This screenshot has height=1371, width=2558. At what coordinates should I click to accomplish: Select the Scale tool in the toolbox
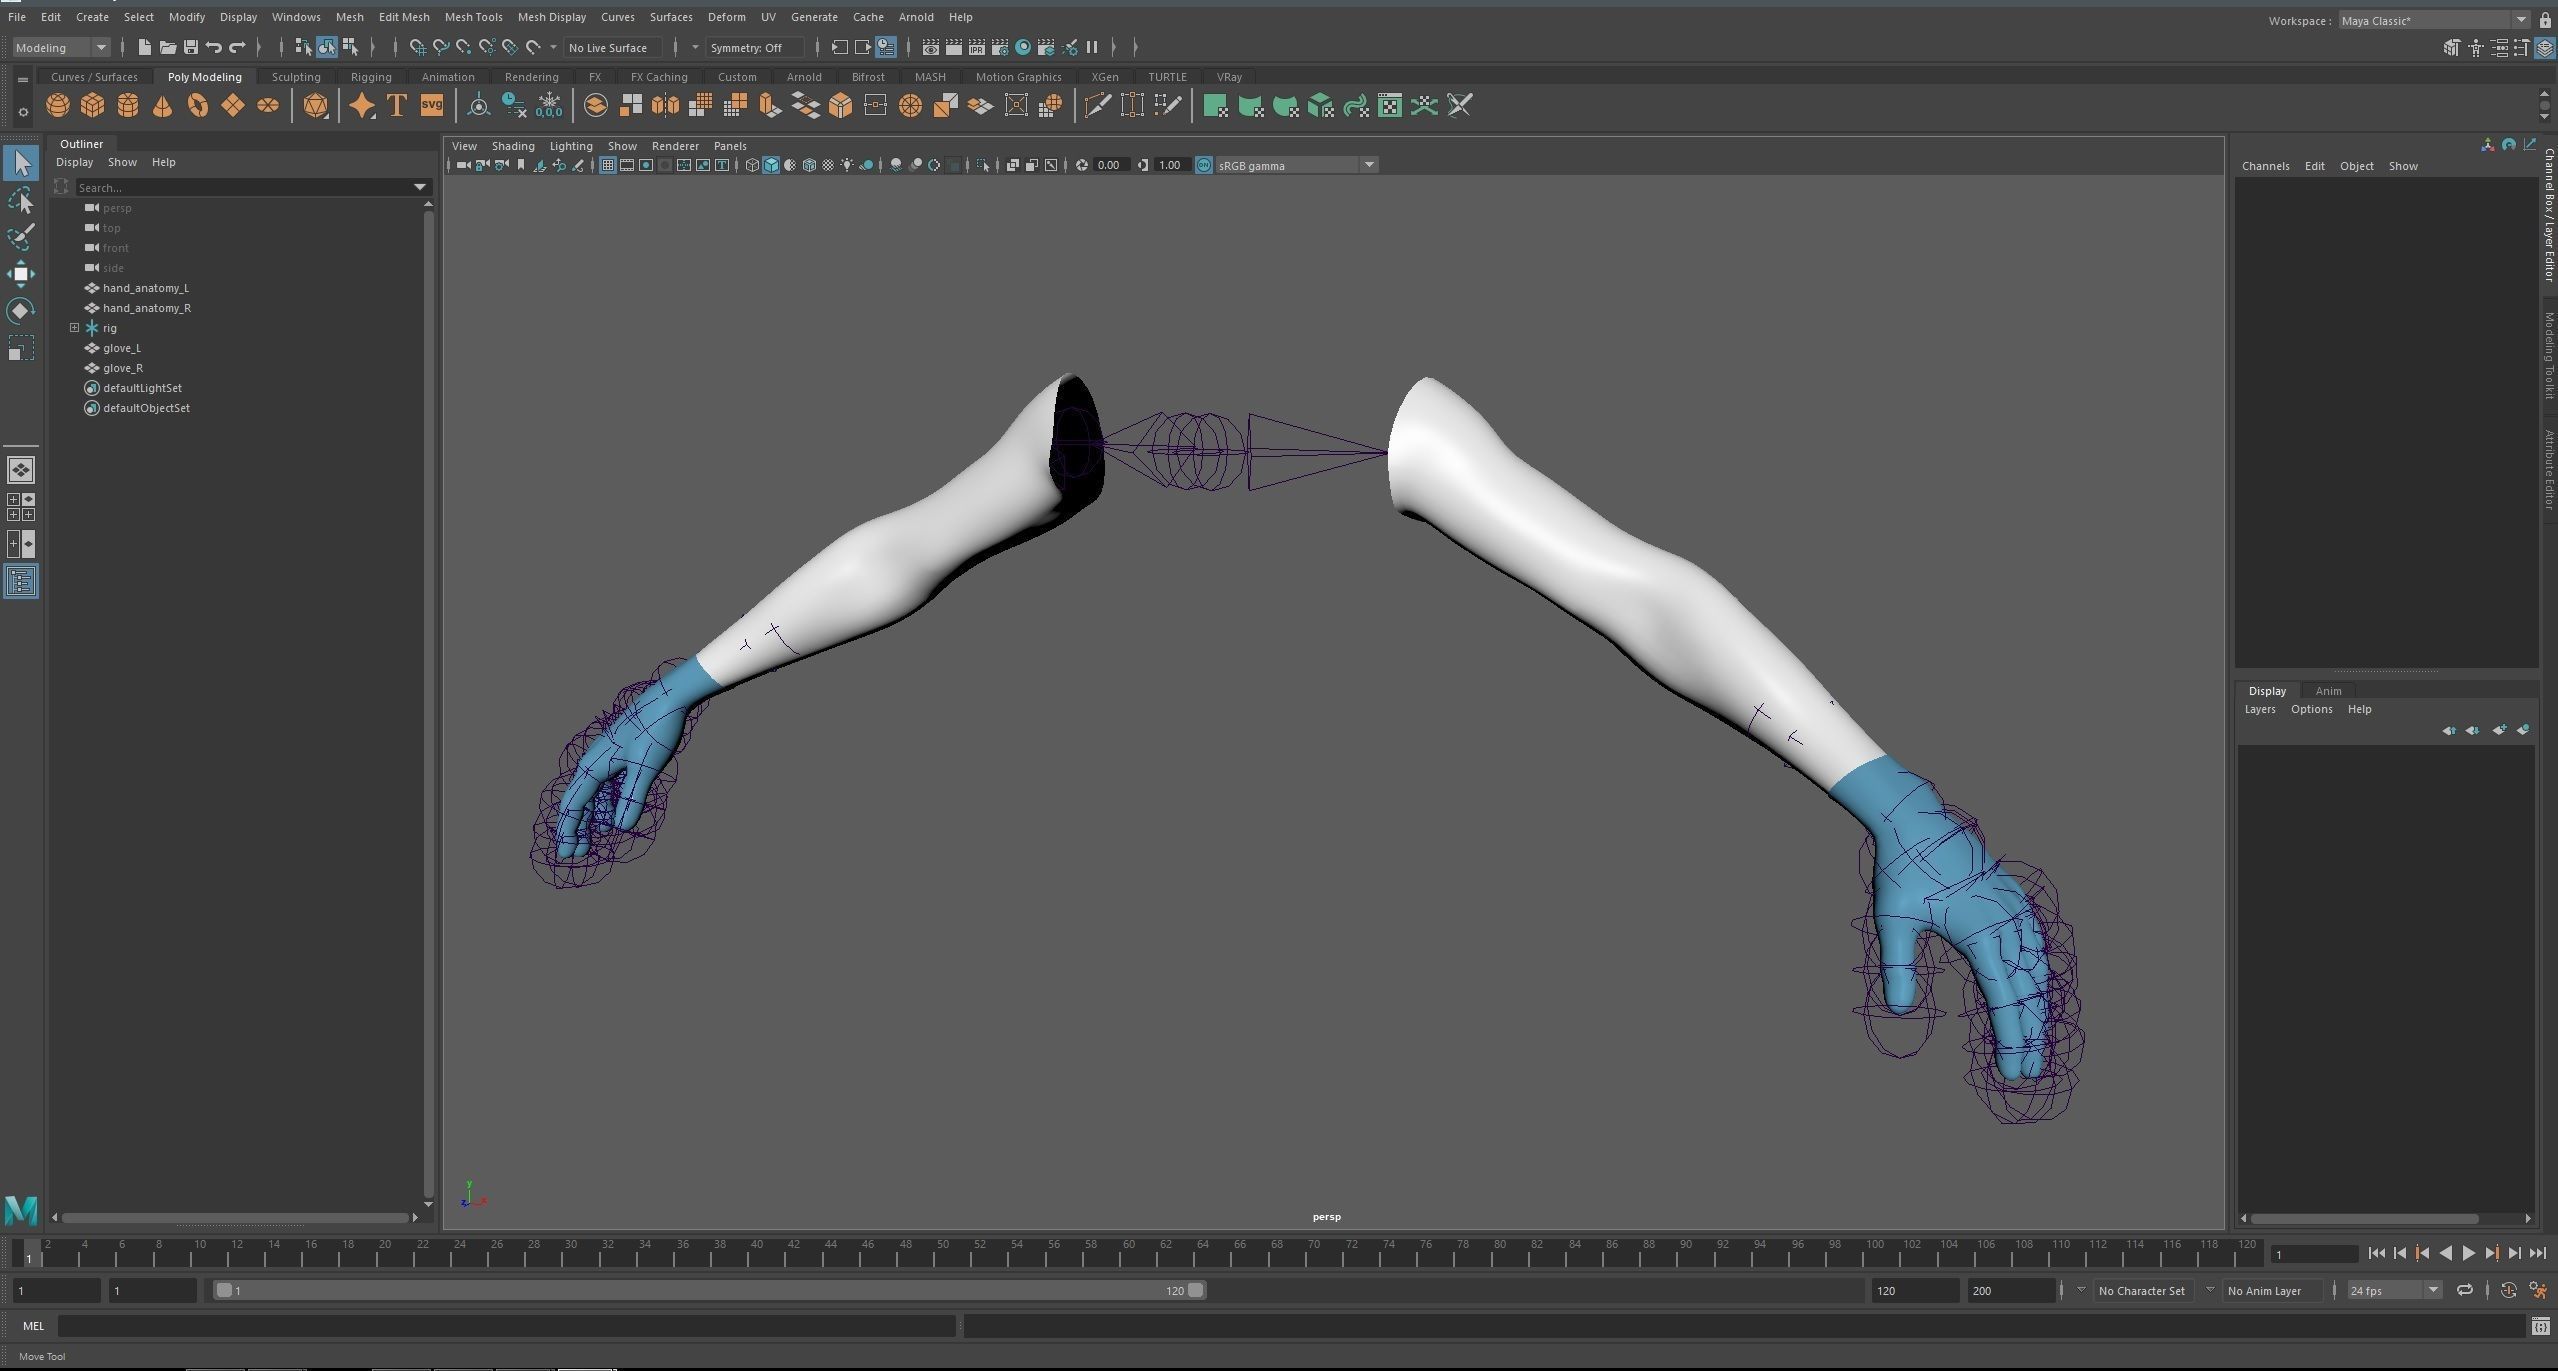(21, 347)
